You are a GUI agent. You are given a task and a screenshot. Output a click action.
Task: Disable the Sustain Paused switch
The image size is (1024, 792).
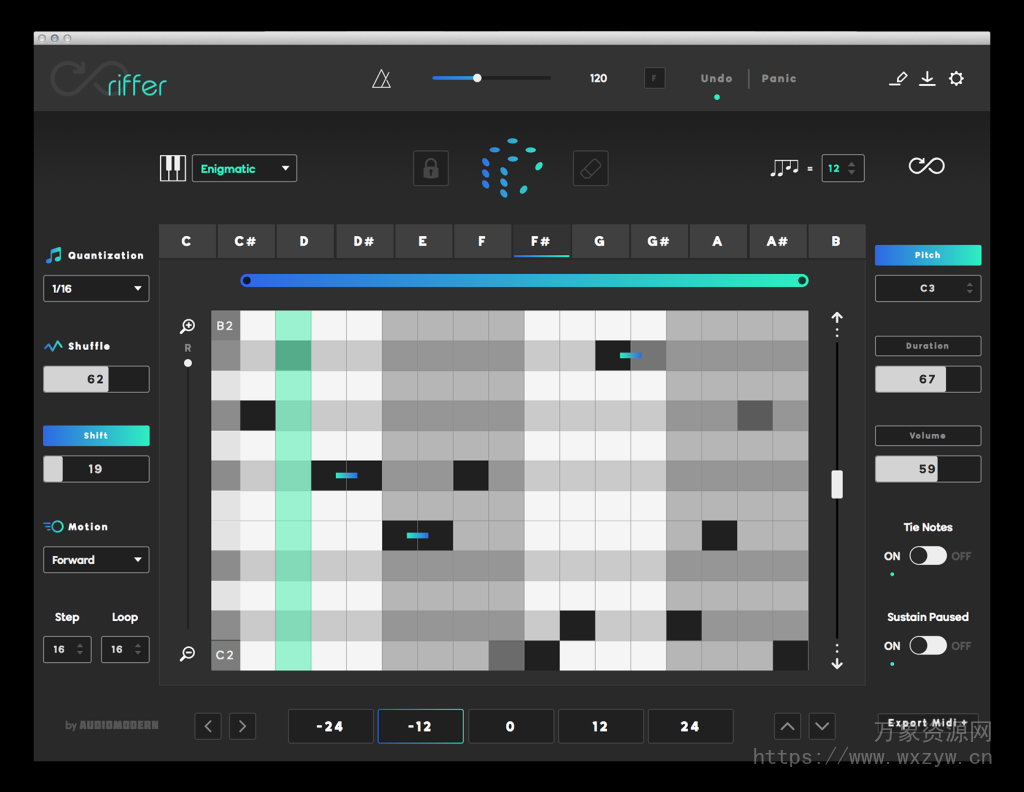point(928,646)
